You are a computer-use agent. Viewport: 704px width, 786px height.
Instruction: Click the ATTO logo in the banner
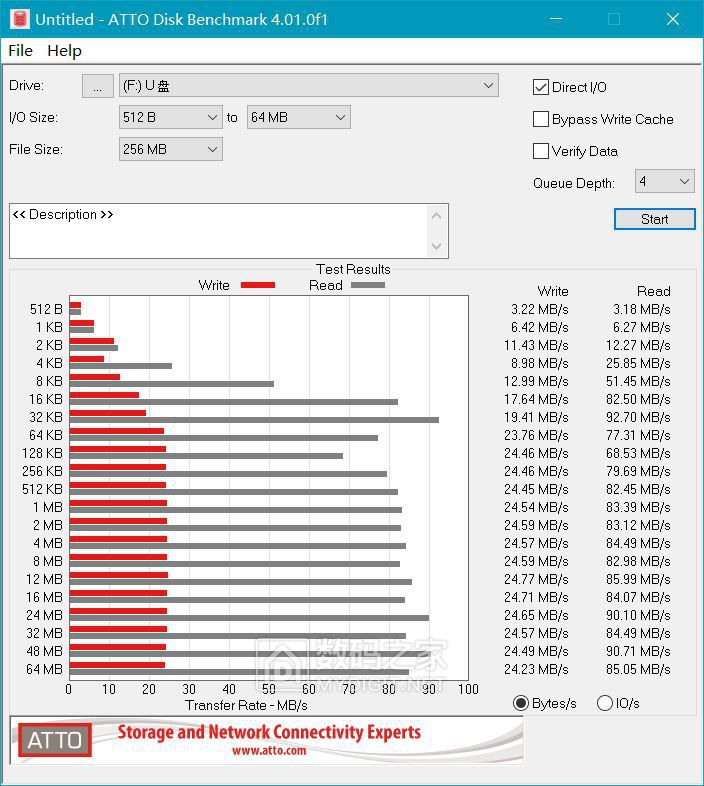(x=55, y=740)
